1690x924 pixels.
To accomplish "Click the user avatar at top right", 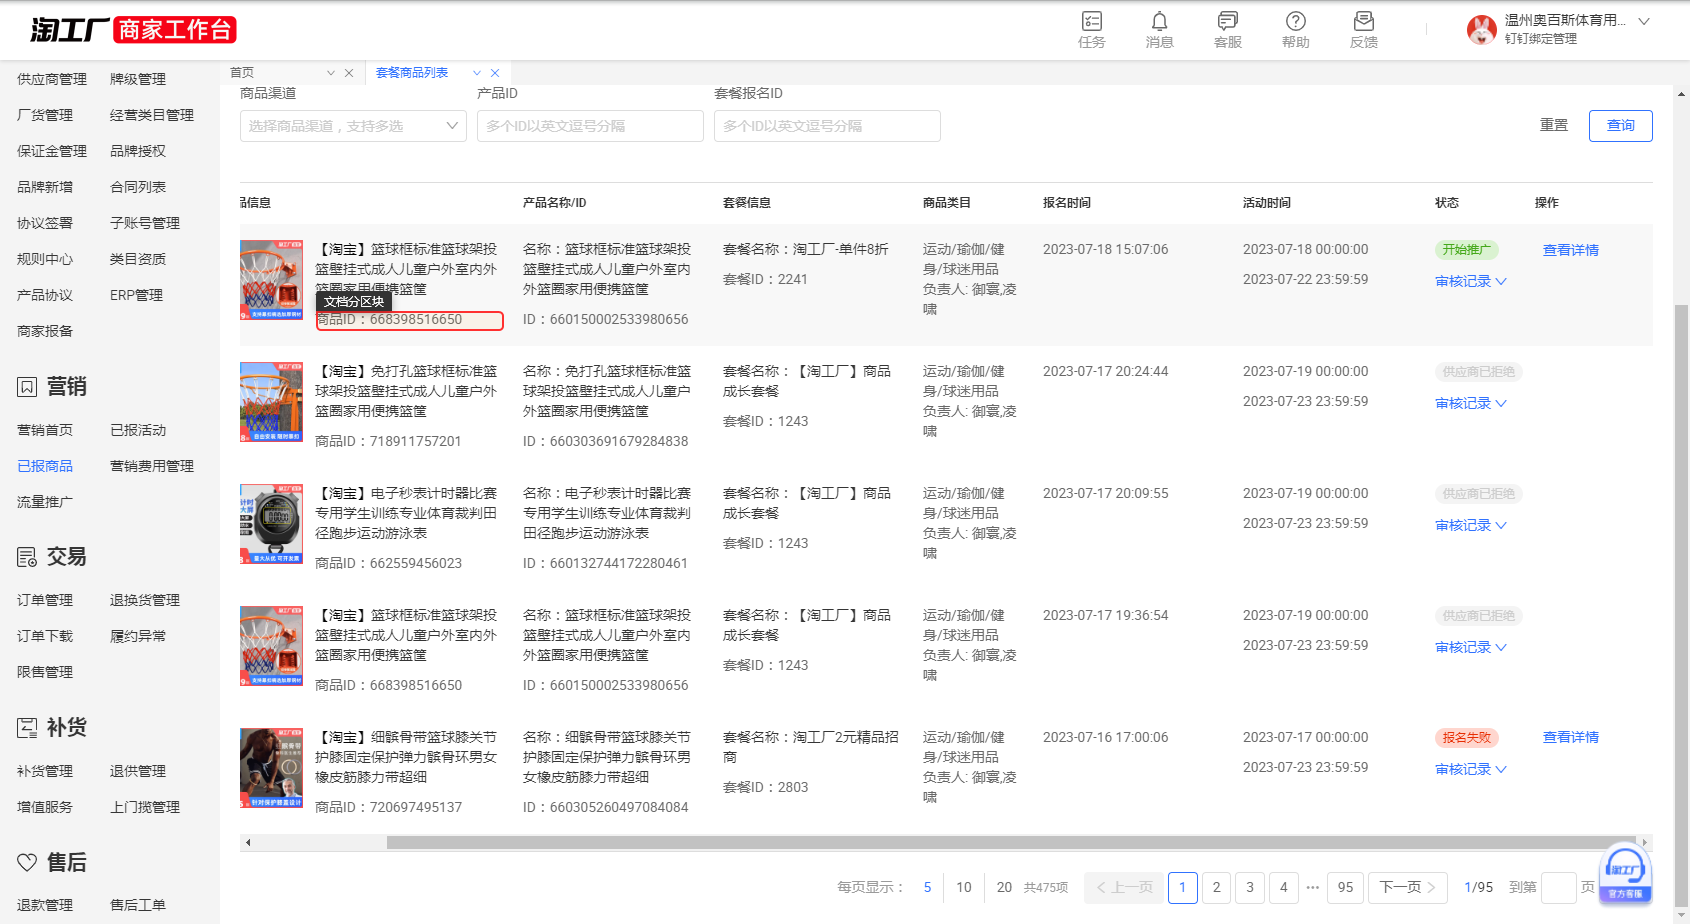I will (x=1481, y=30).
